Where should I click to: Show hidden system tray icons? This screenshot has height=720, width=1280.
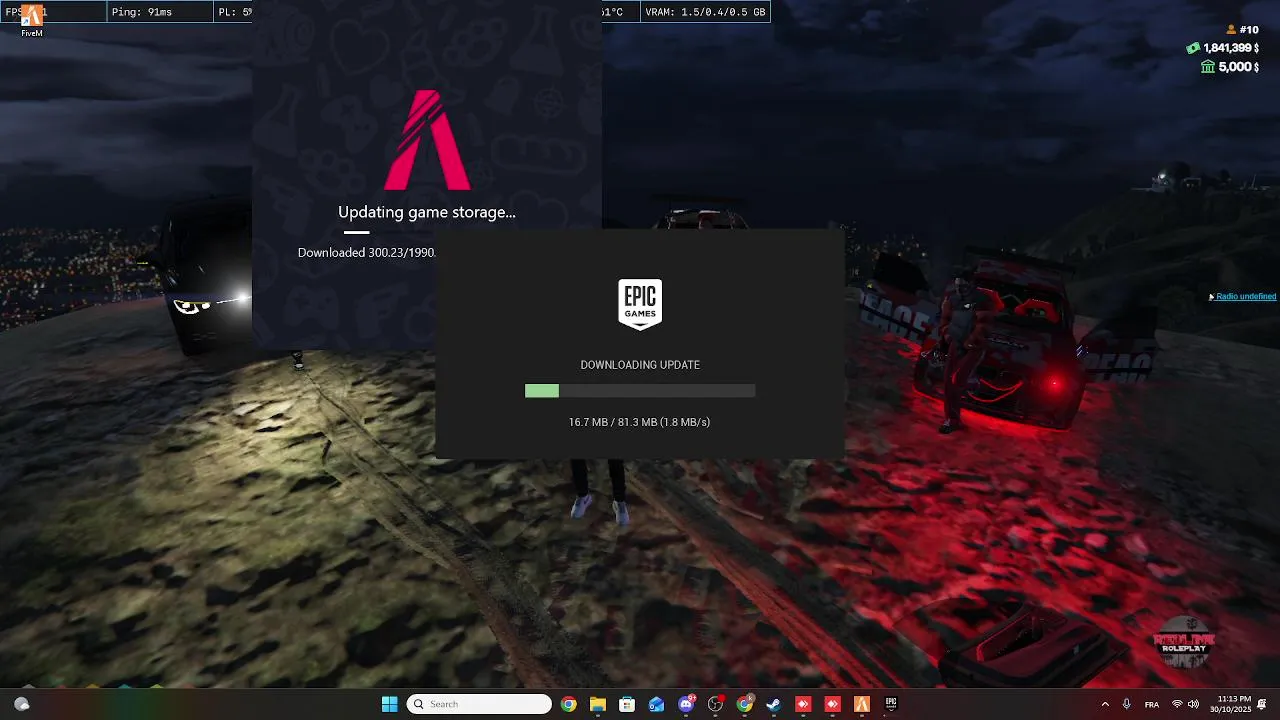tap(1105, 704)
